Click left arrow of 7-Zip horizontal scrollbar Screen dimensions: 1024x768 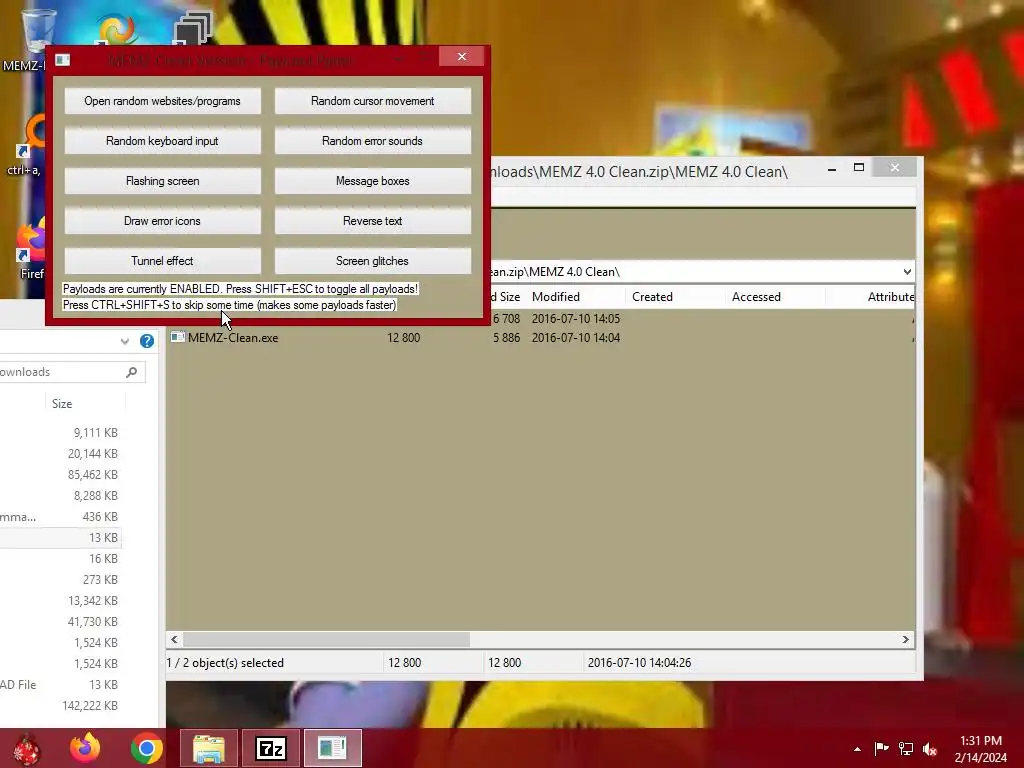[x=174, y=639]
